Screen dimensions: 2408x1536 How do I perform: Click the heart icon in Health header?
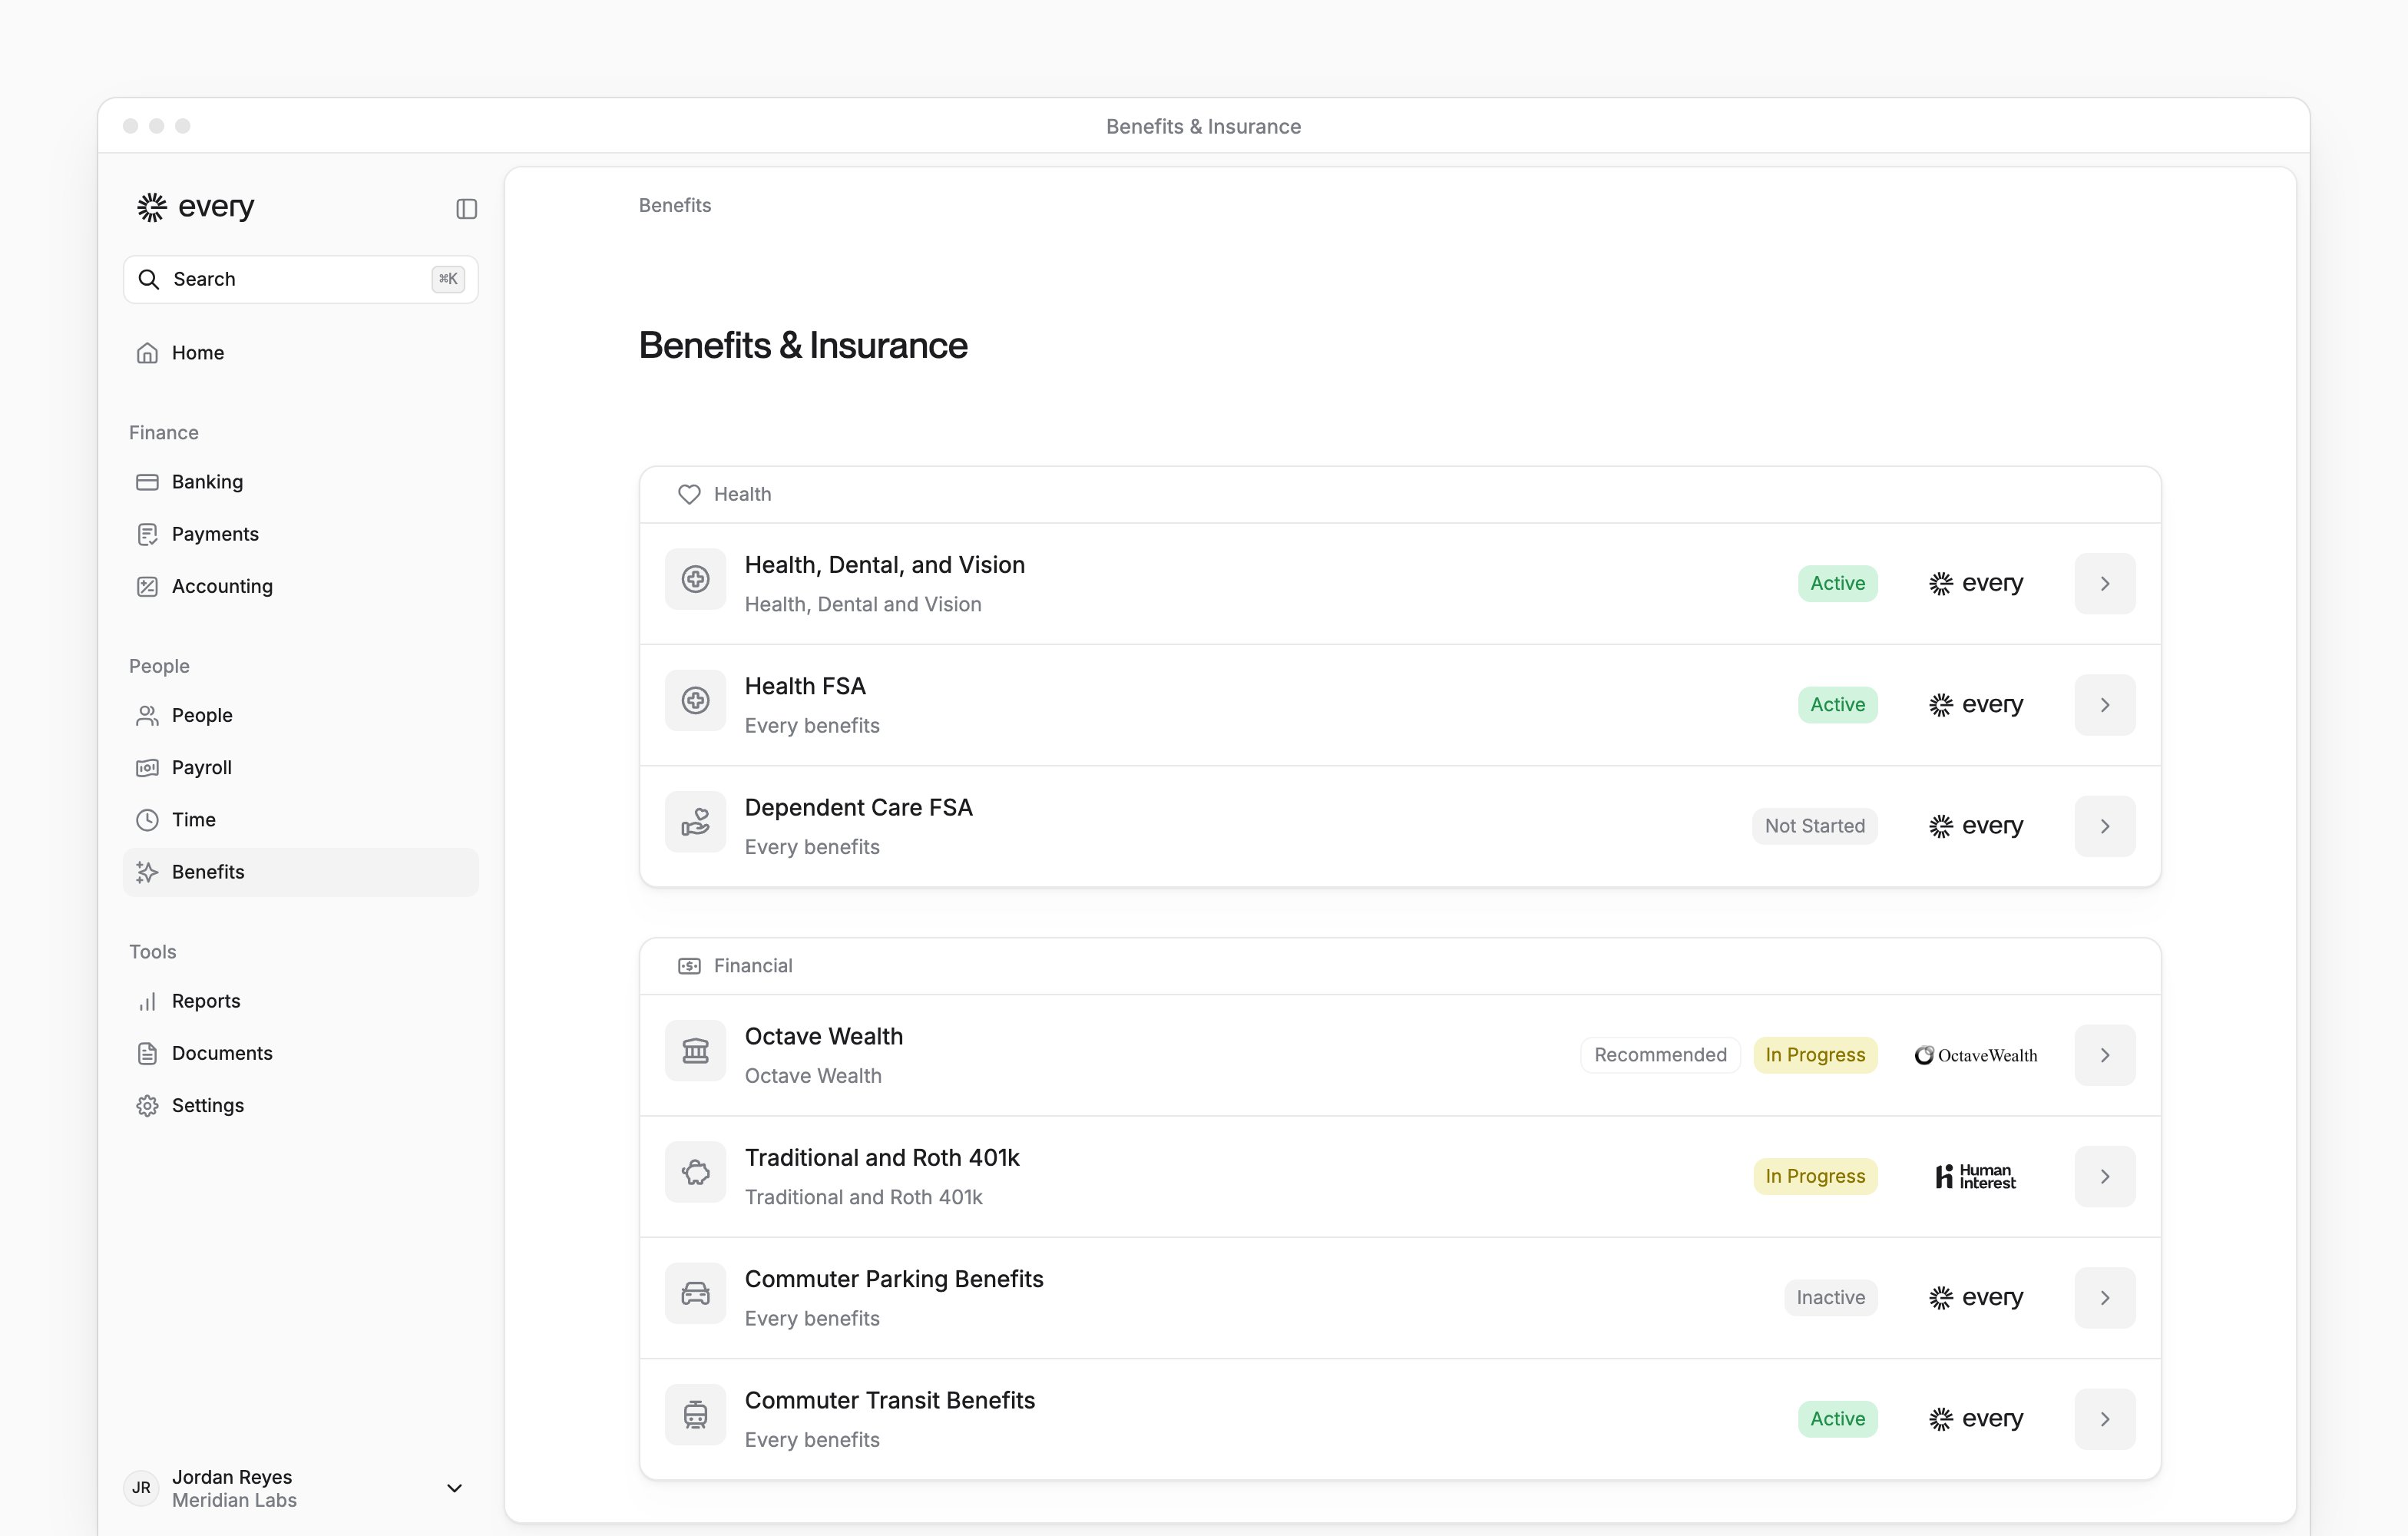coord(689,494)
